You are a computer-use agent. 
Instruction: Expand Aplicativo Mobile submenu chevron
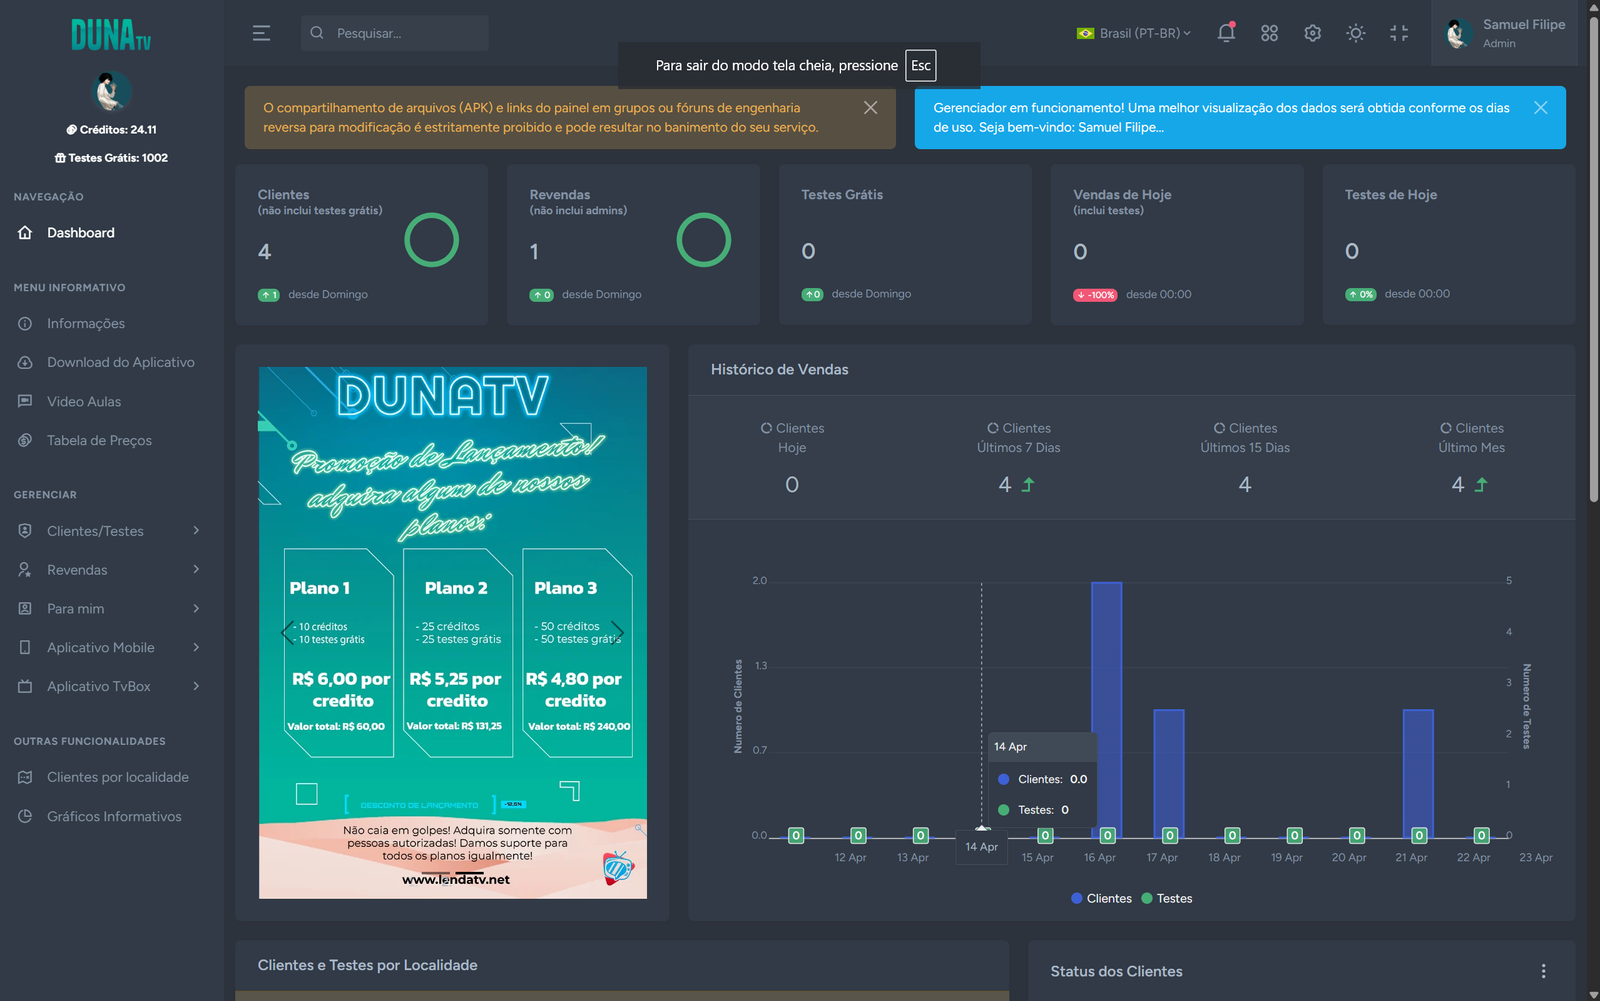[x=196, y=648]
